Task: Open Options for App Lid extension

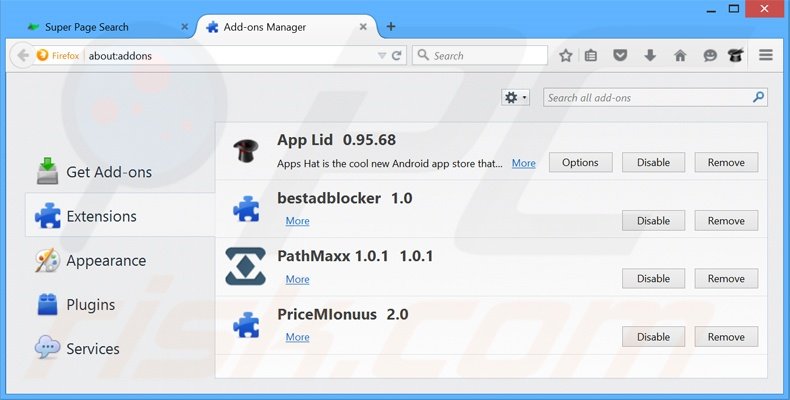Action: tap(580, 162)
